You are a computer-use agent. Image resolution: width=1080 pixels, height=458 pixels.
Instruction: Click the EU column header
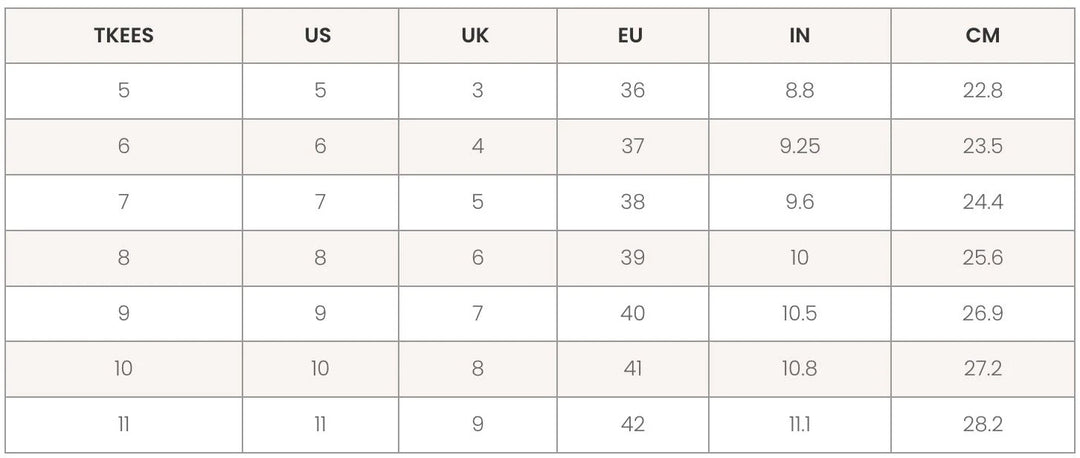coord(631,36)
